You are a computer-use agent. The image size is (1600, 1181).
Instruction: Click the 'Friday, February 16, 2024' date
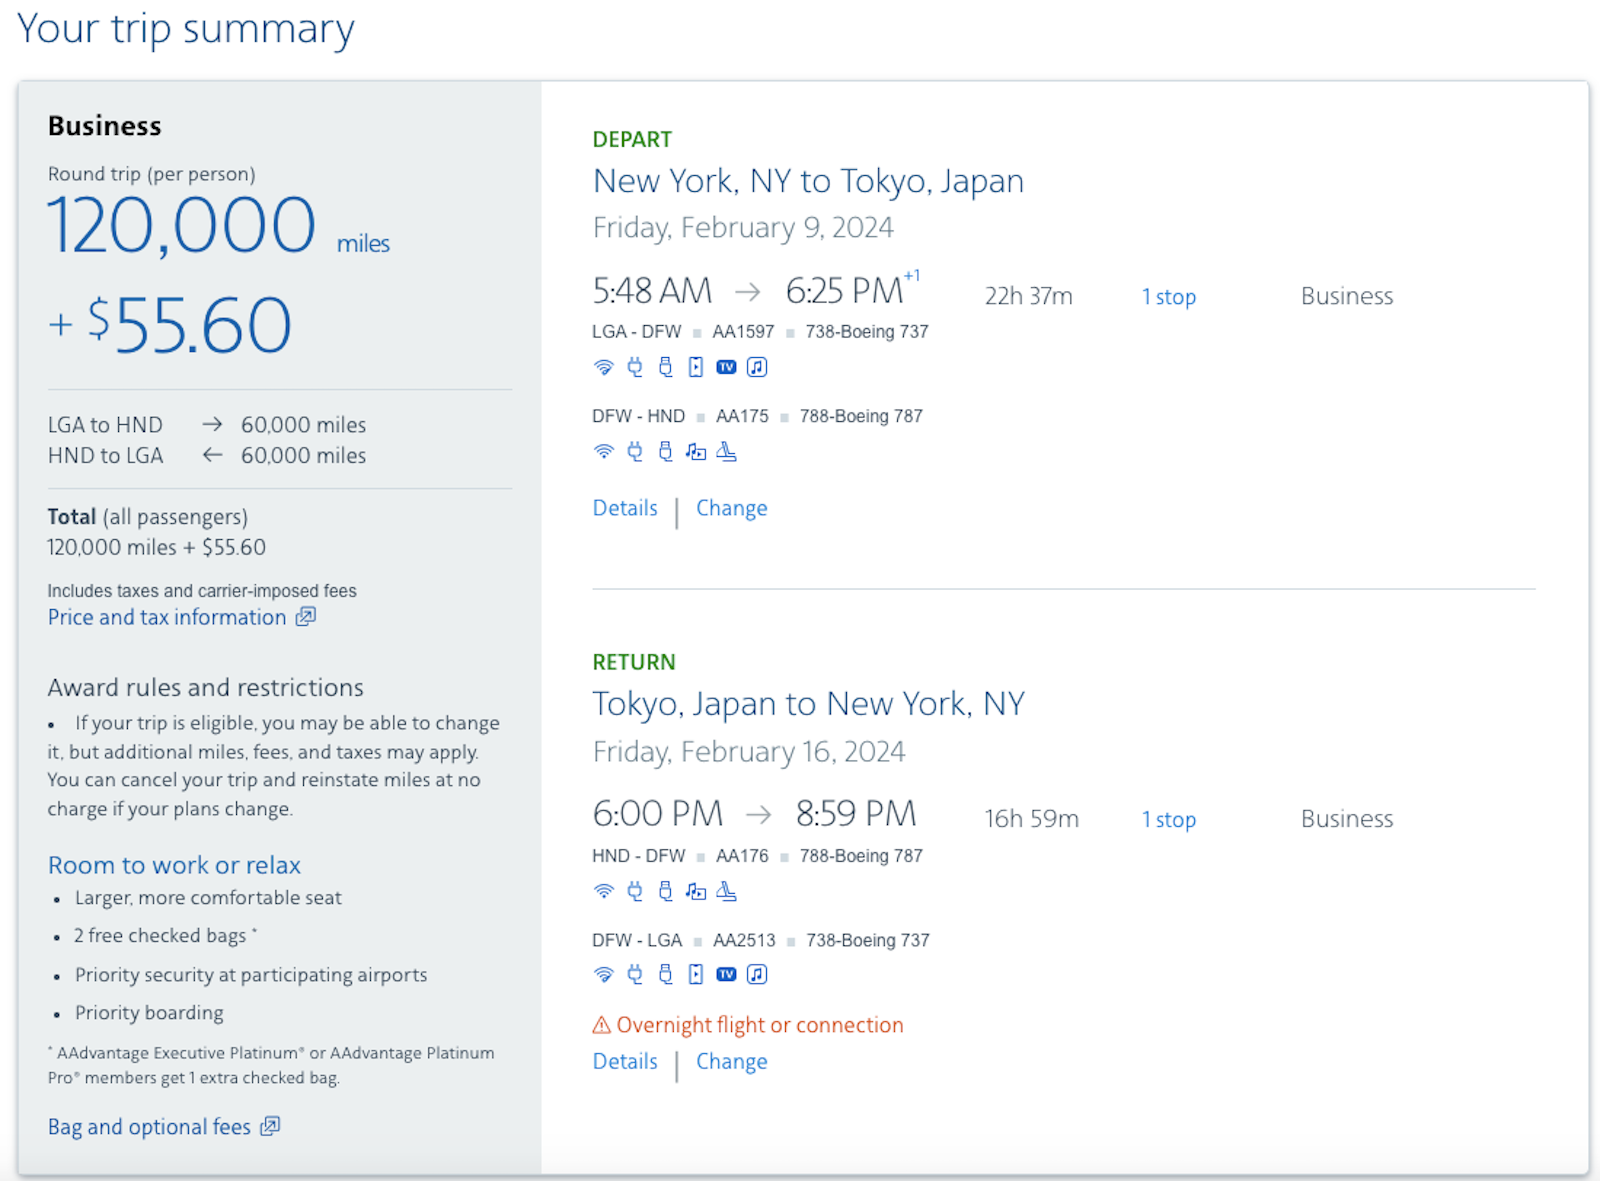[749, 752]
